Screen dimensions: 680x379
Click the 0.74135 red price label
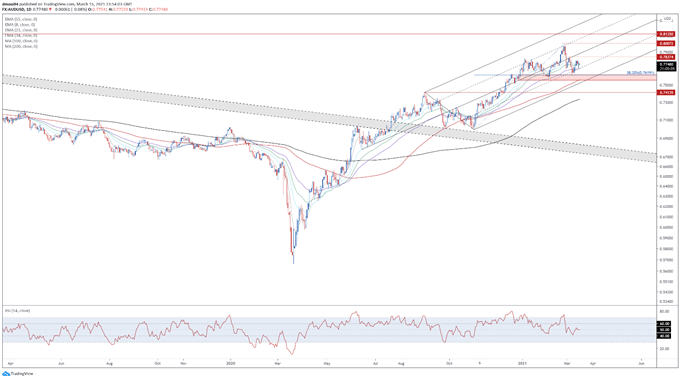[x=667, y=92]
